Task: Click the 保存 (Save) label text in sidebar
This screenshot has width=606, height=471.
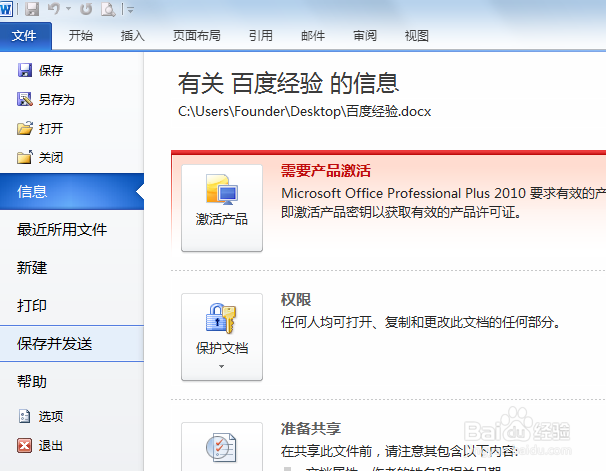Action: pos(51,70)
